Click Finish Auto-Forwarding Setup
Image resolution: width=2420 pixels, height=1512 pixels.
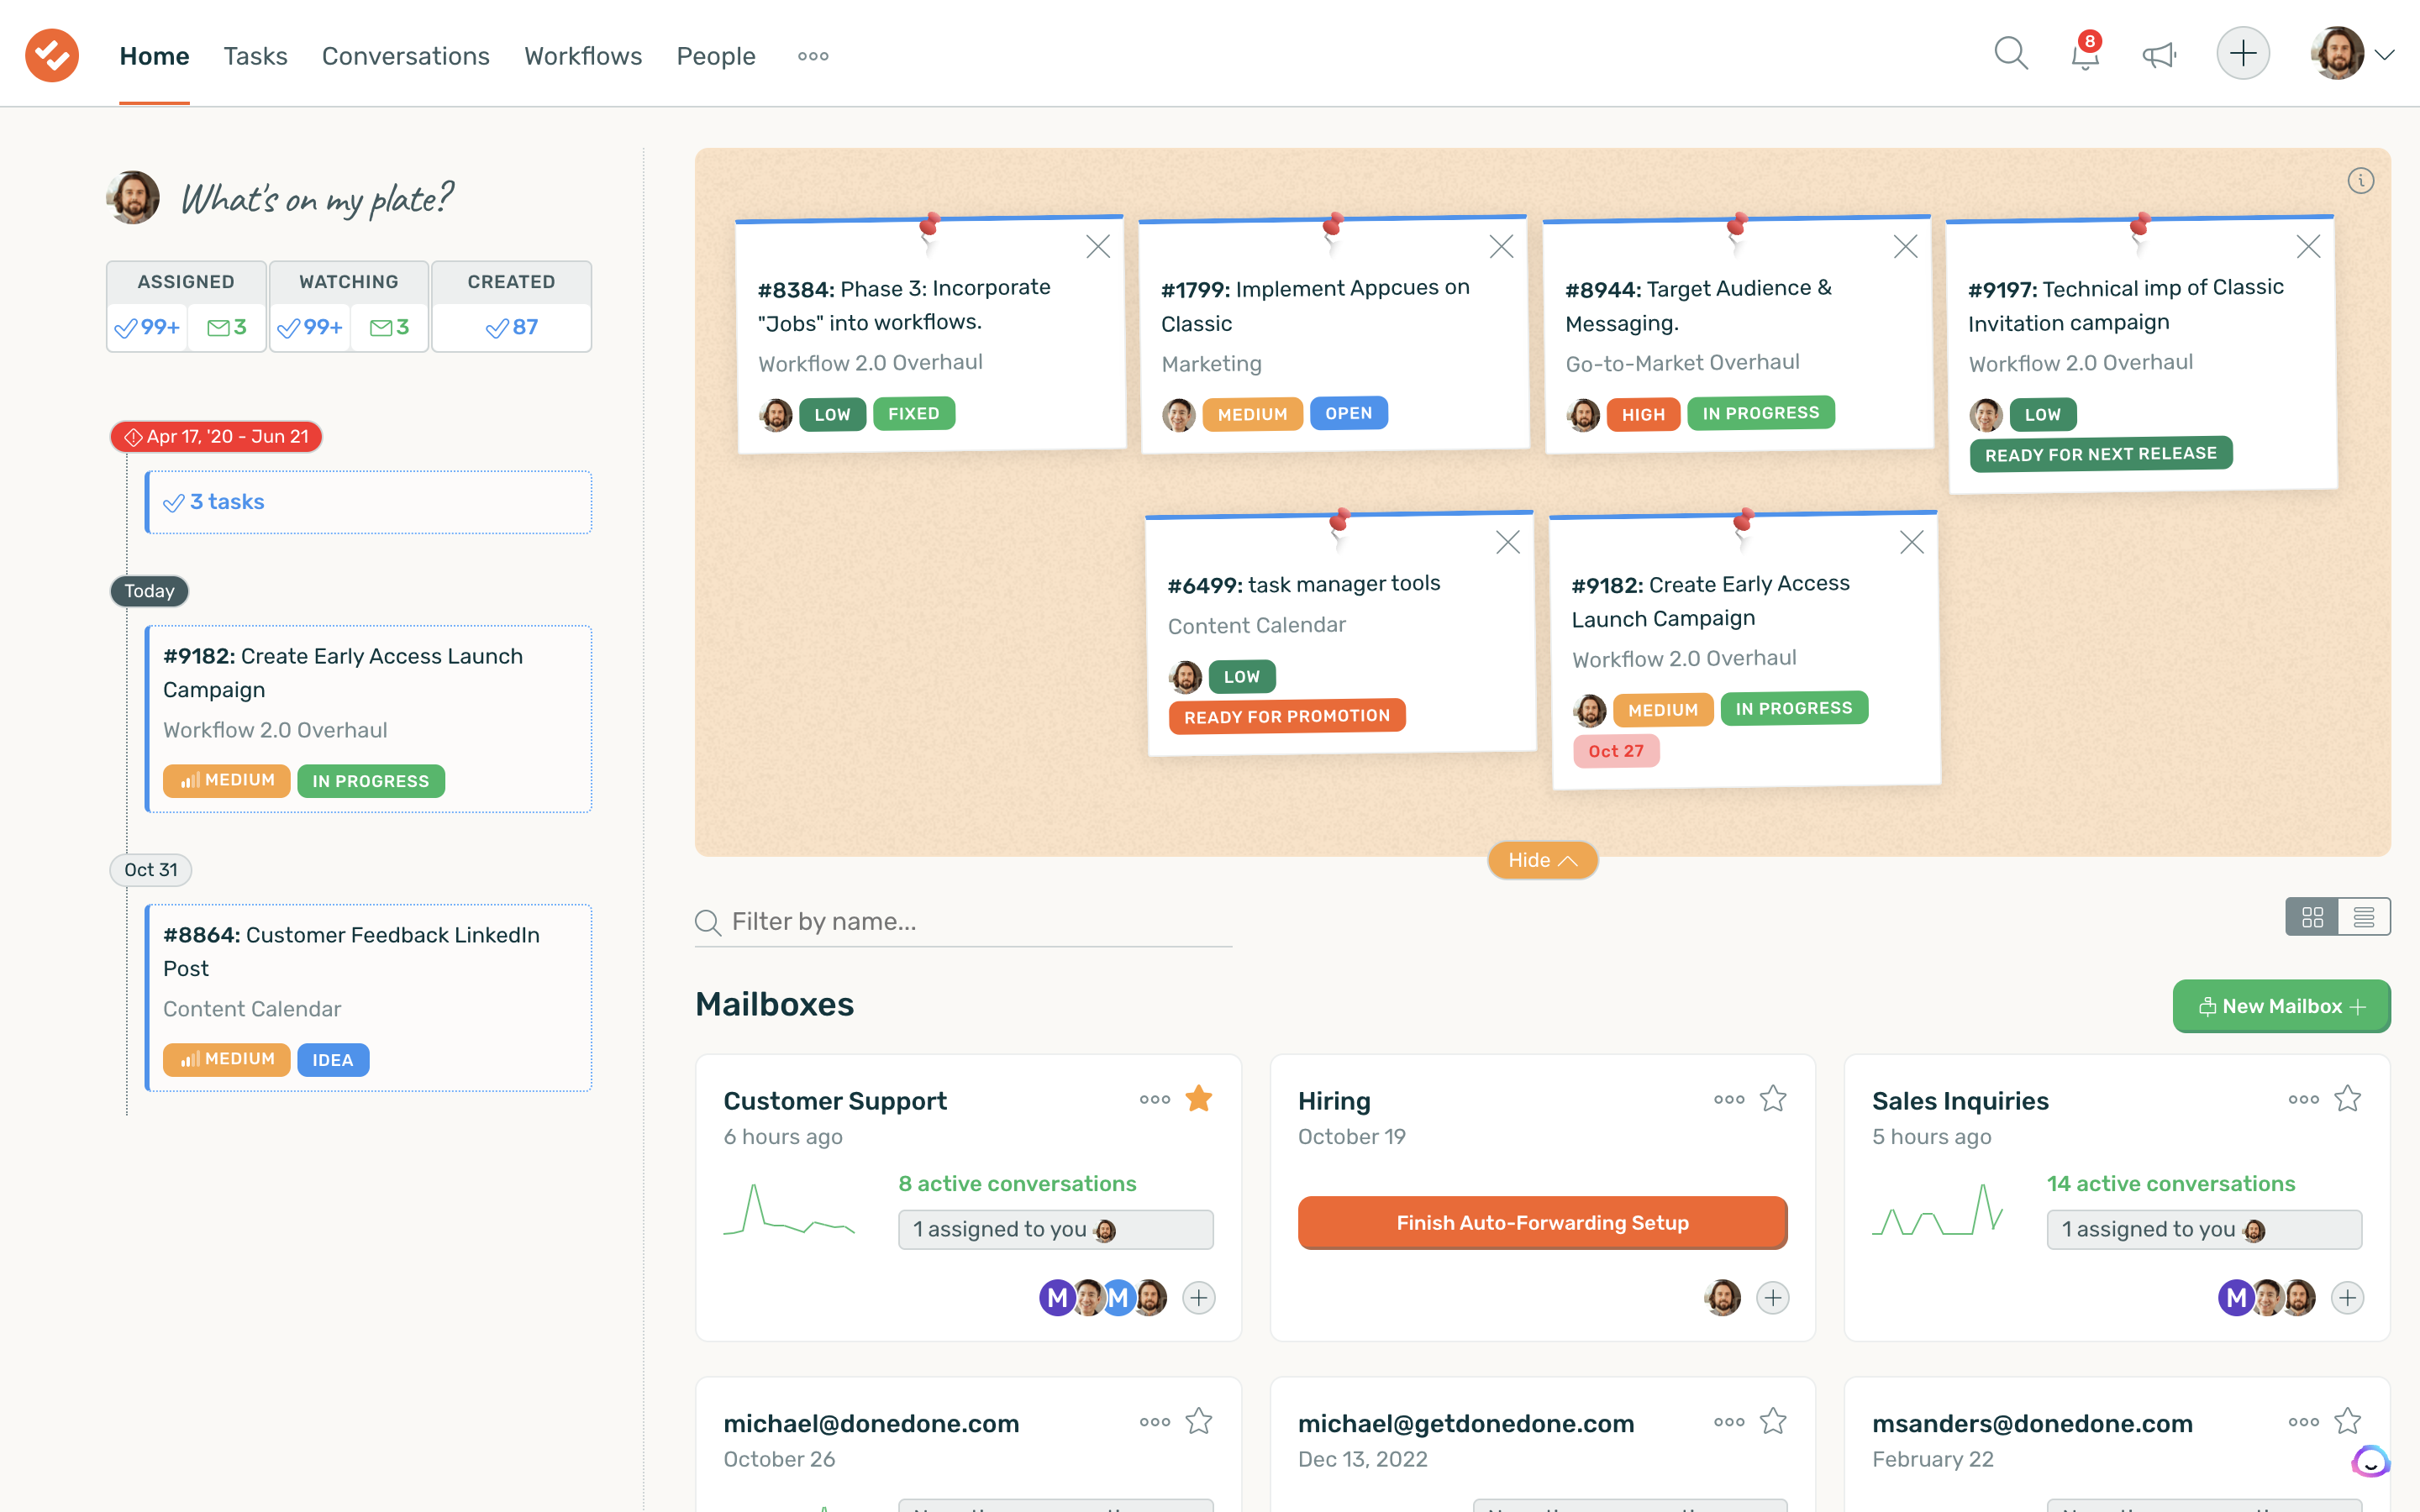(1541, 1222)
